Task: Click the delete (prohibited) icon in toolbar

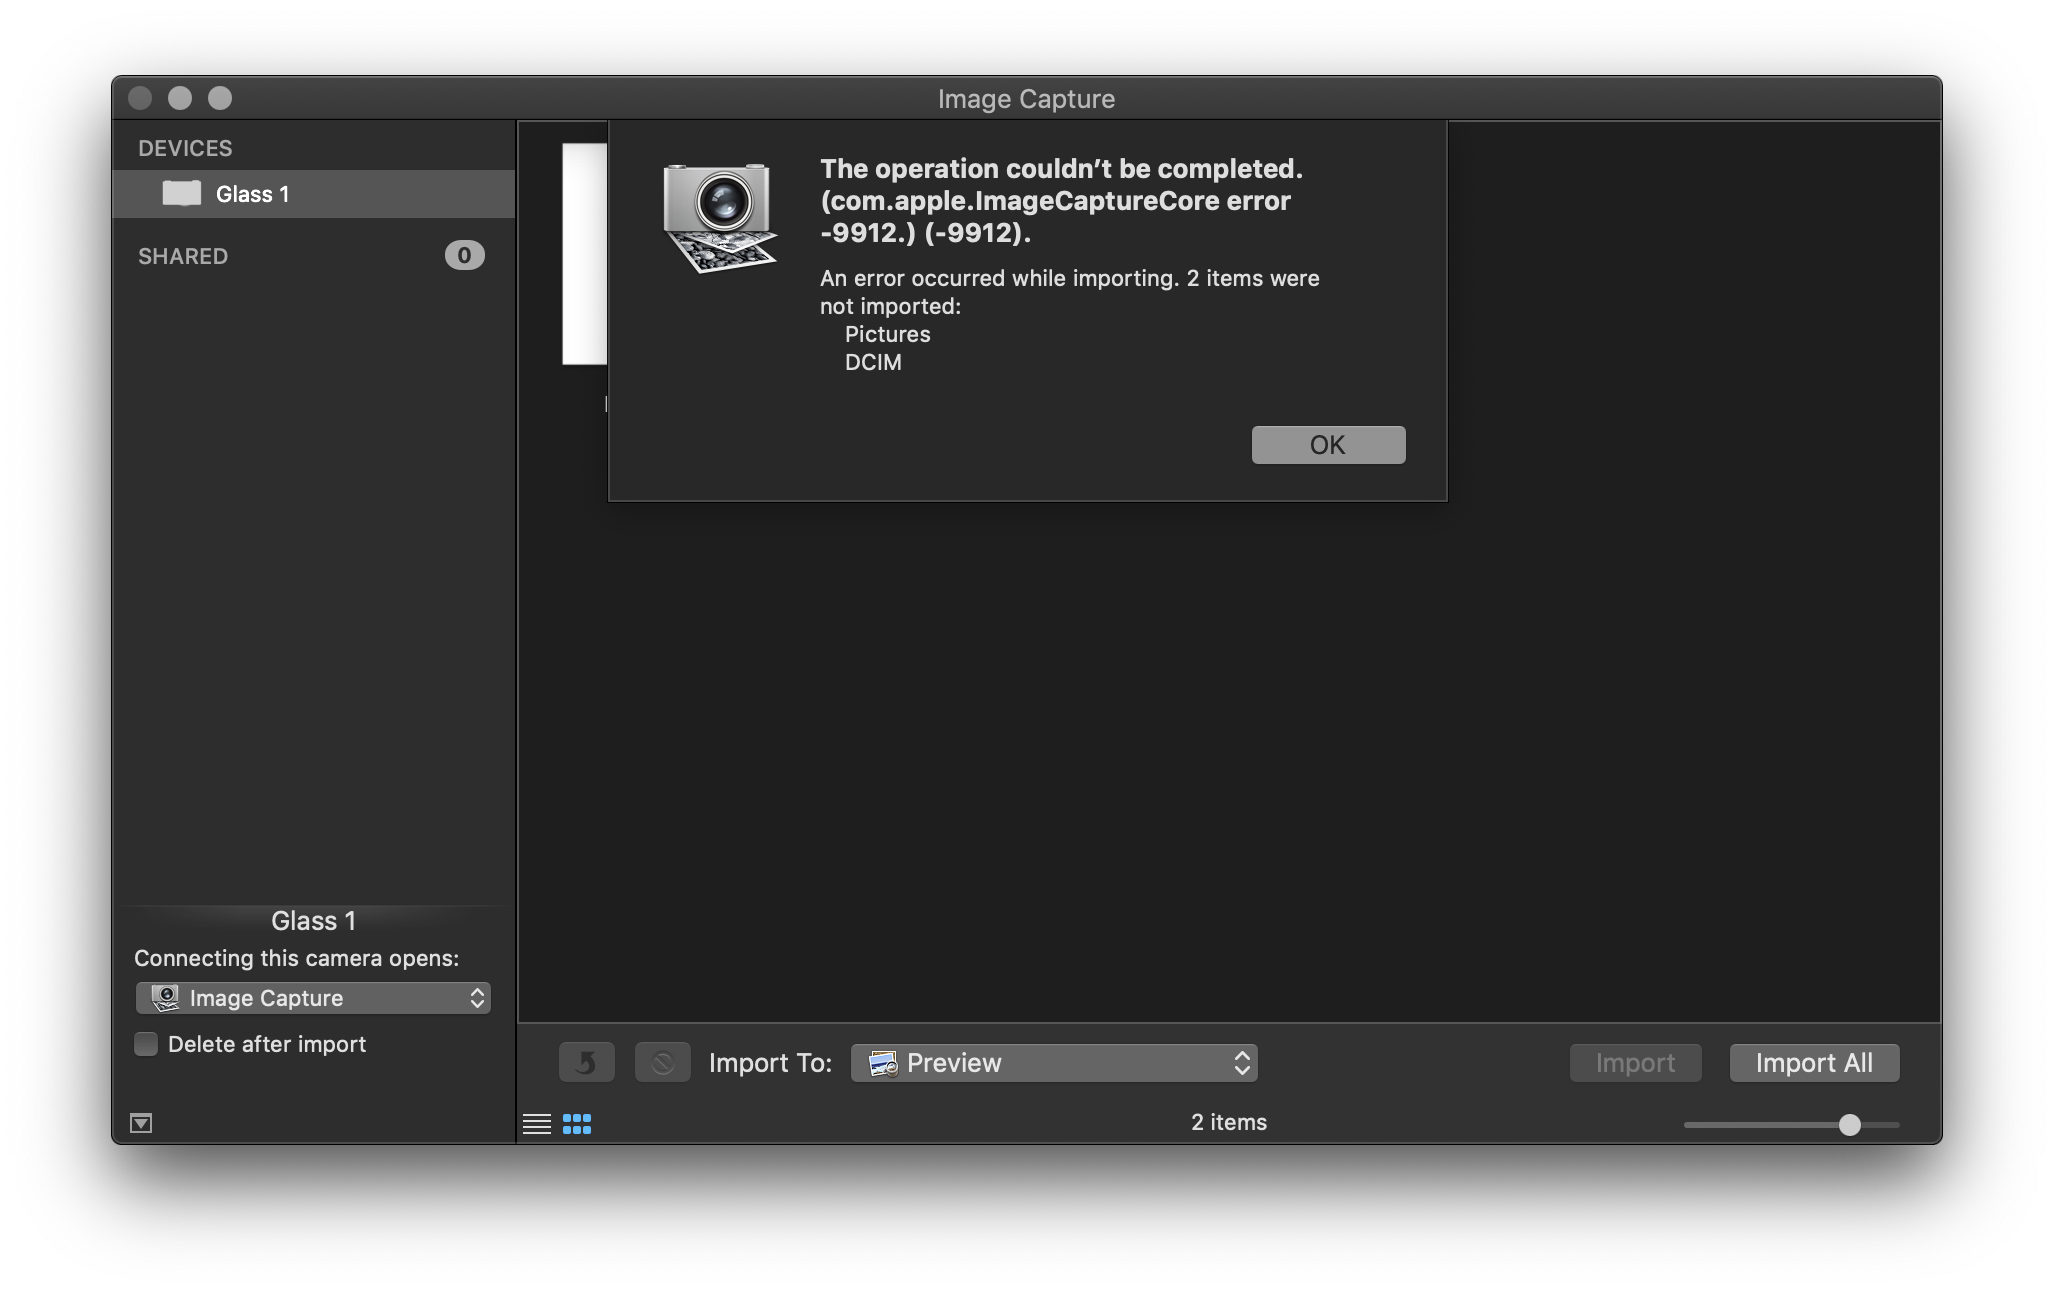Action: pyautogui.click(x=662, y=1062)
